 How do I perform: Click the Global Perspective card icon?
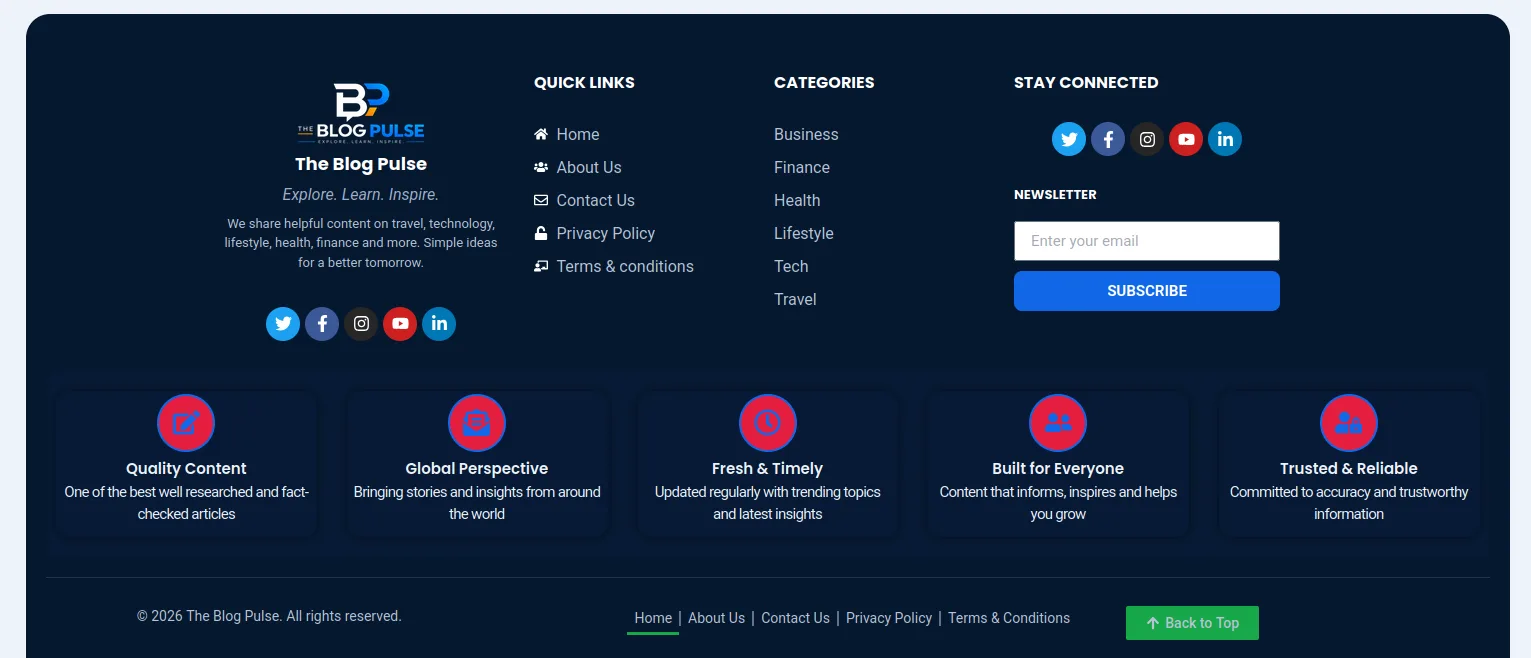click(477, 423)
